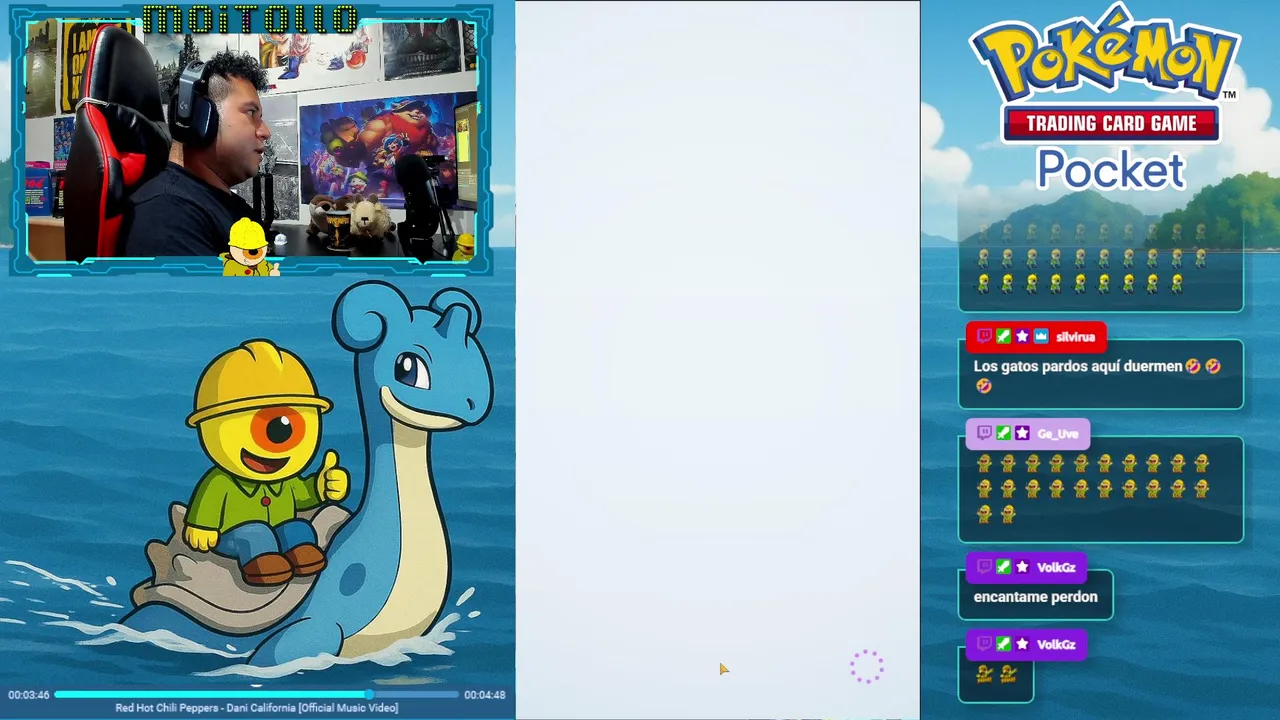Click the blue crown badge next to silvirua
The height and width of the screenshot is (720, 1280).
pyautogui.click(x=1041, y=337)
